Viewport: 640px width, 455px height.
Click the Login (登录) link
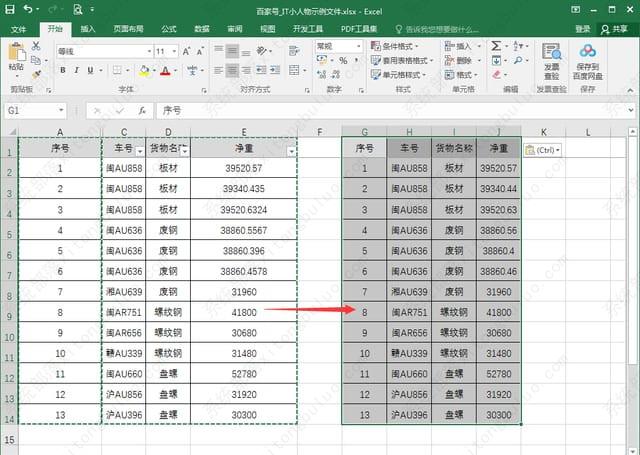(582, 29)
